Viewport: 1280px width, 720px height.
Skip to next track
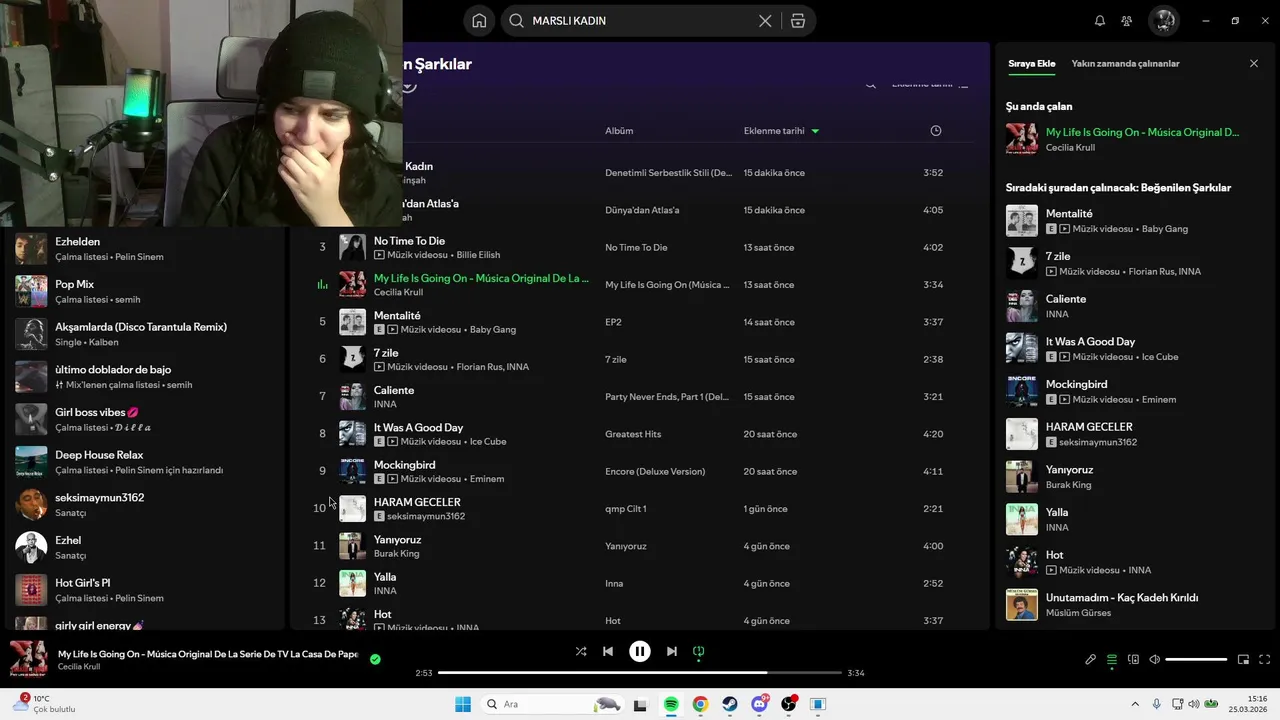click(x=672, y=651)
